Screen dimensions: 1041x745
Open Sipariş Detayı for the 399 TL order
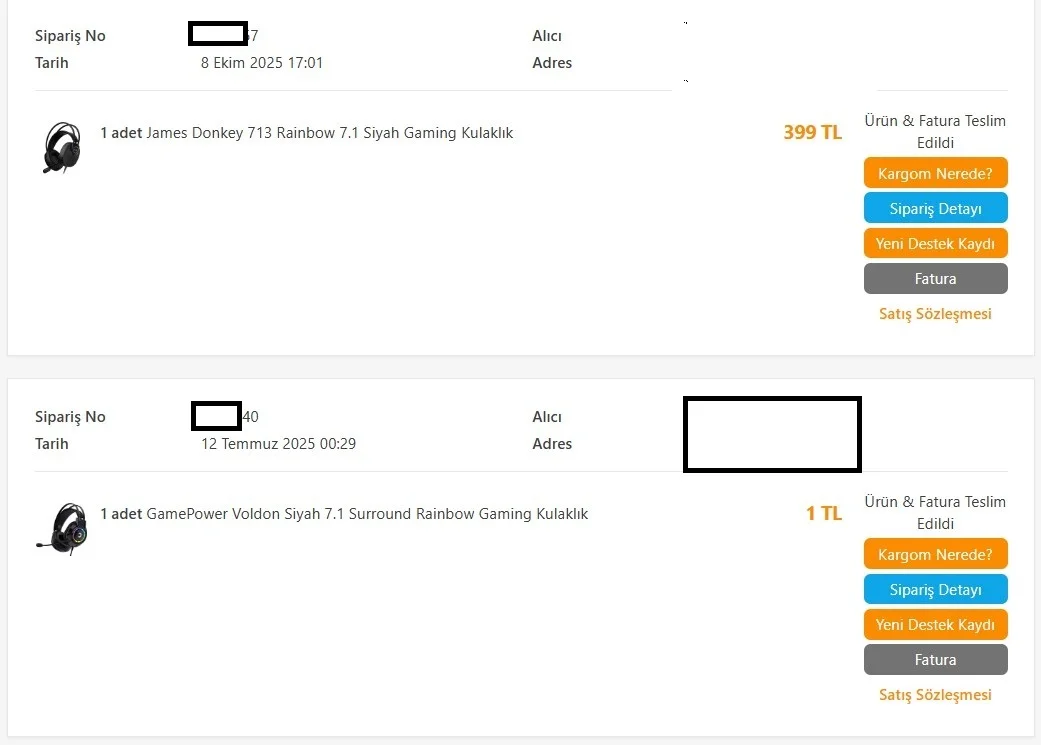pos(935,208)
